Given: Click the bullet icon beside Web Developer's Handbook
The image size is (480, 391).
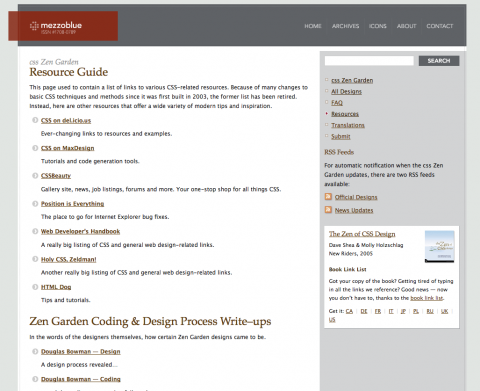Looking at the screenshot, I should [x=35, y=231].
